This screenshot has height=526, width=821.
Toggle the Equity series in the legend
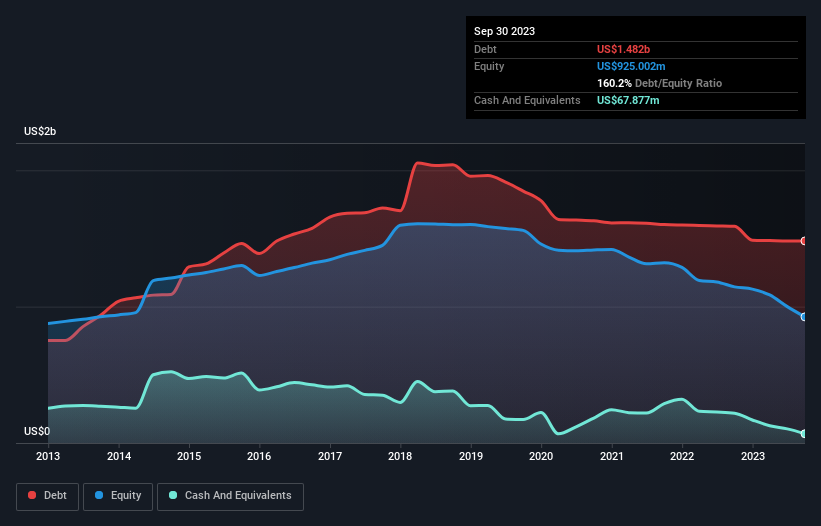pyautogui.click(x=118, y=496)
